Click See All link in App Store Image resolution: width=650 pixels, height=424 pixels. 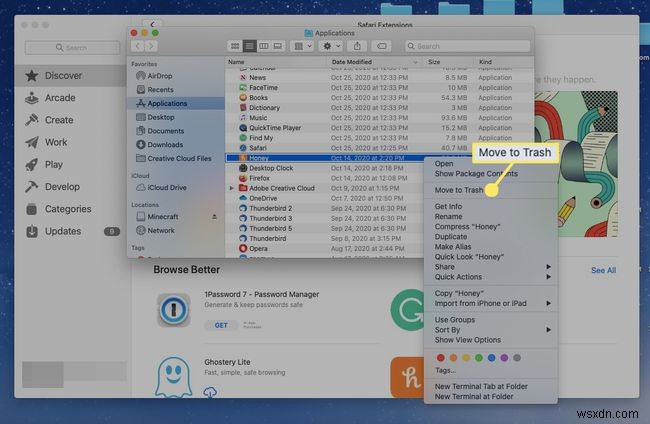(x=603, y=270)
